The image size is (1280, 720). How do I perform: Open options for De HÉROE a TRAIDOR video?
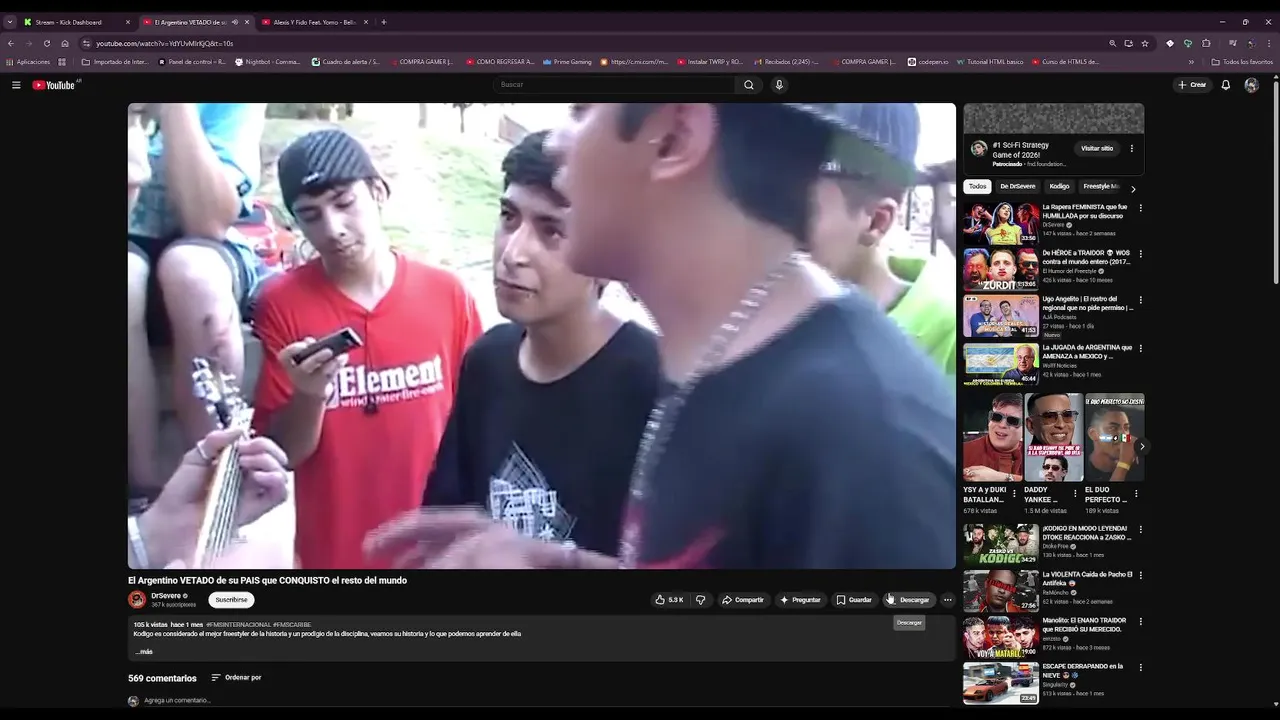[1141, 254]
